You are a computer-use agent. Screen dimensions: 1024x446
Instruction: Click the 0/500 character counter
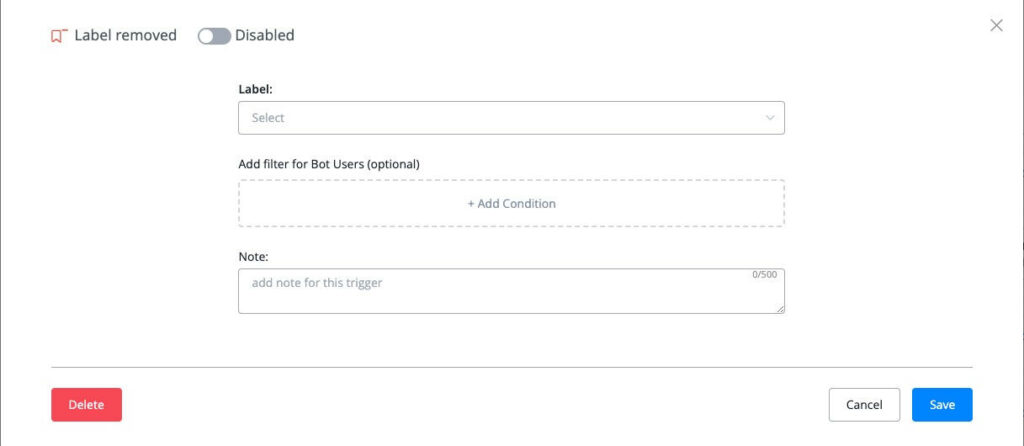coord(764,275)
